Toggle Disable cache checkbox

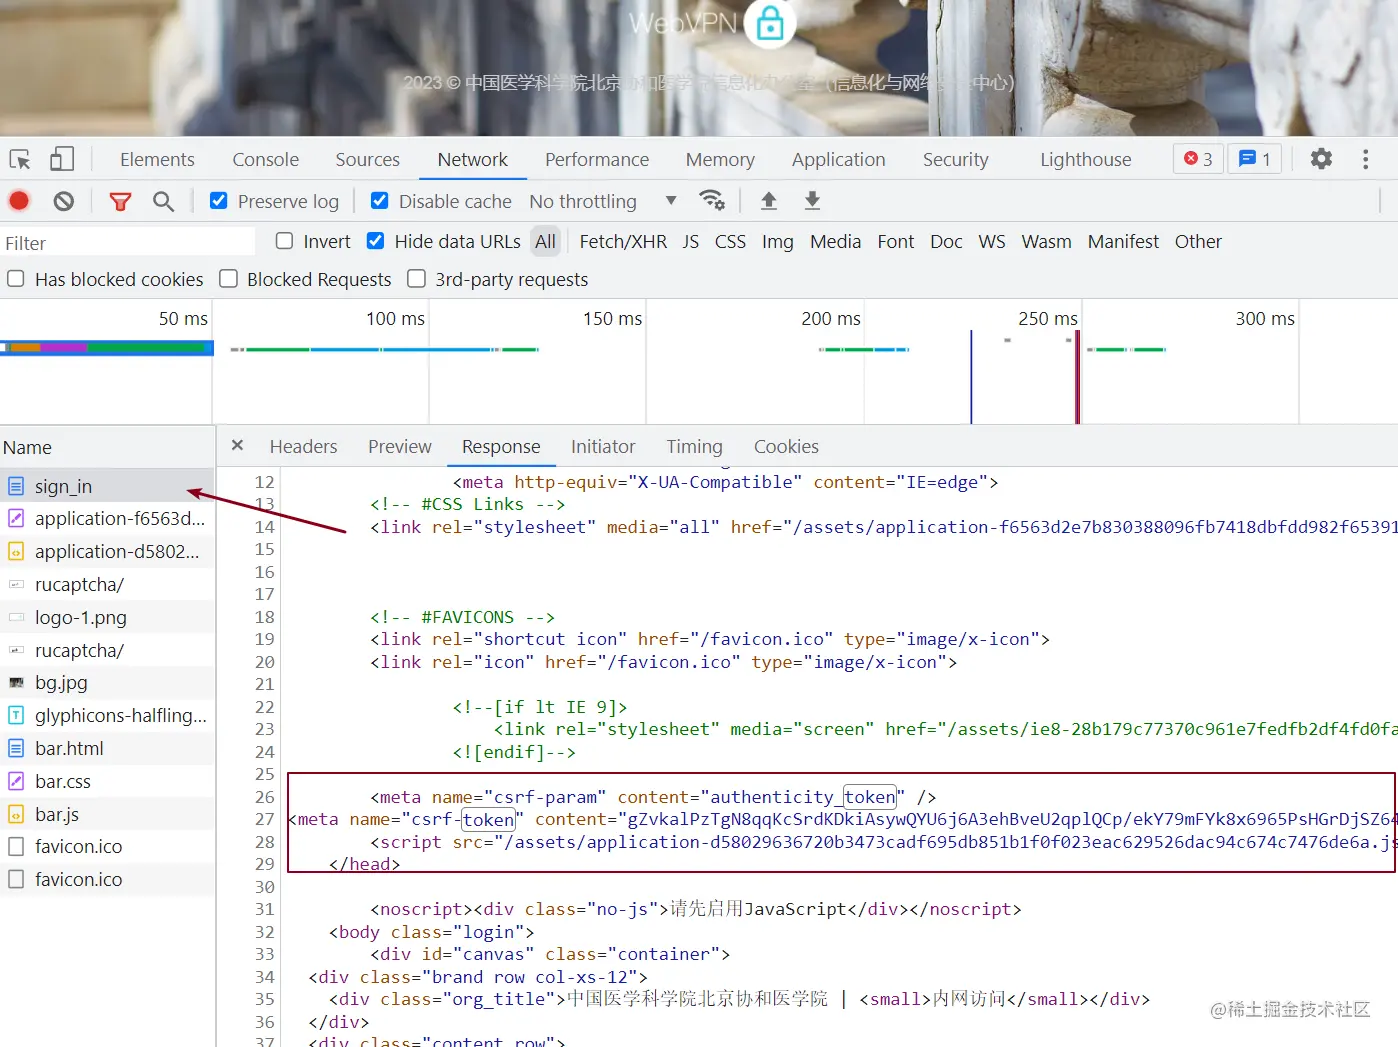379,200
